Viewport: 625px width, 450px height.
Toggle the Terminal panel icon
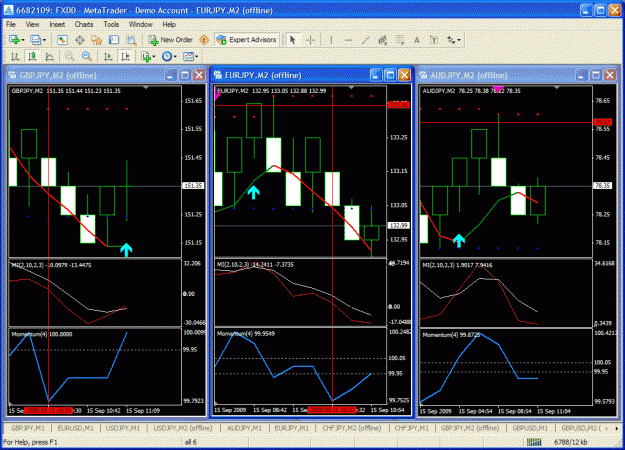(114, 40)
